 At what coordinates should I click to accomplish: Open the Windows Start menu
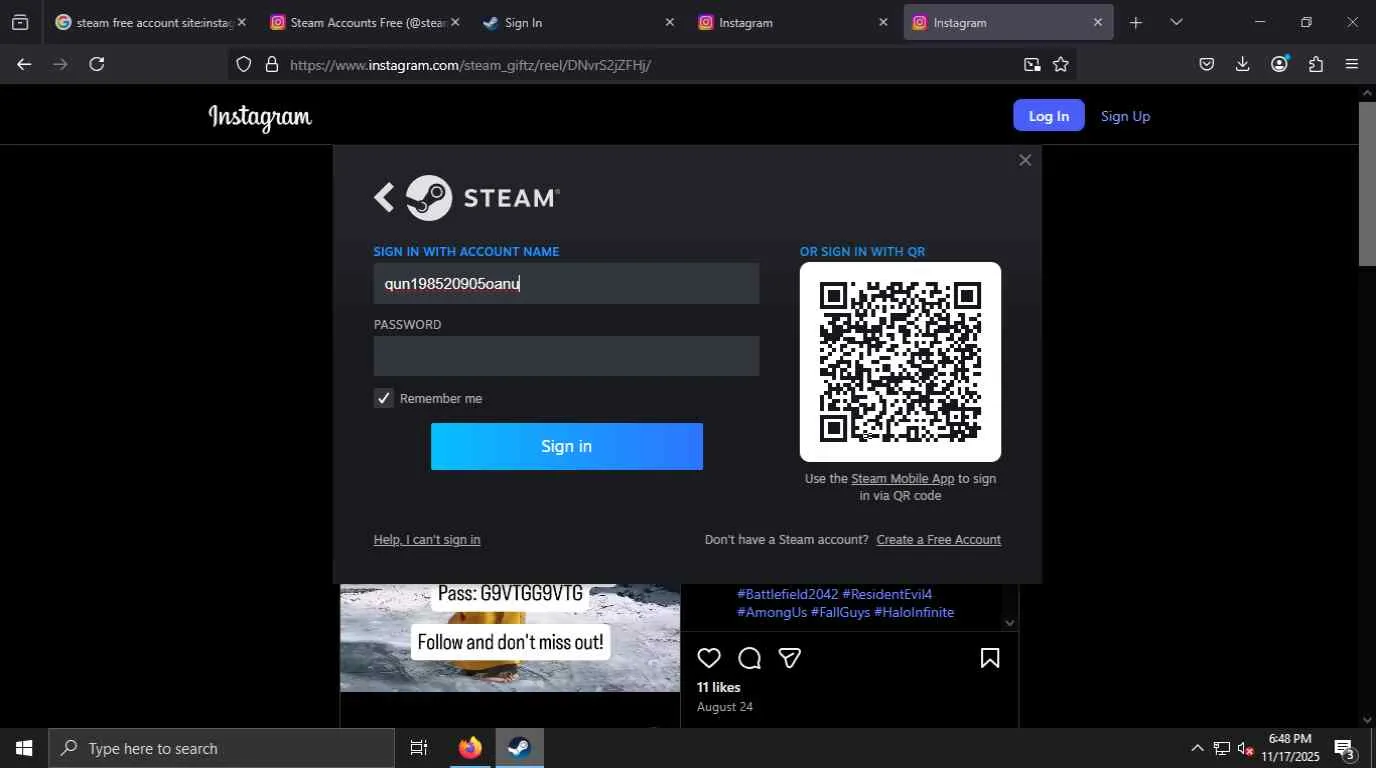(x=24, y=748)
